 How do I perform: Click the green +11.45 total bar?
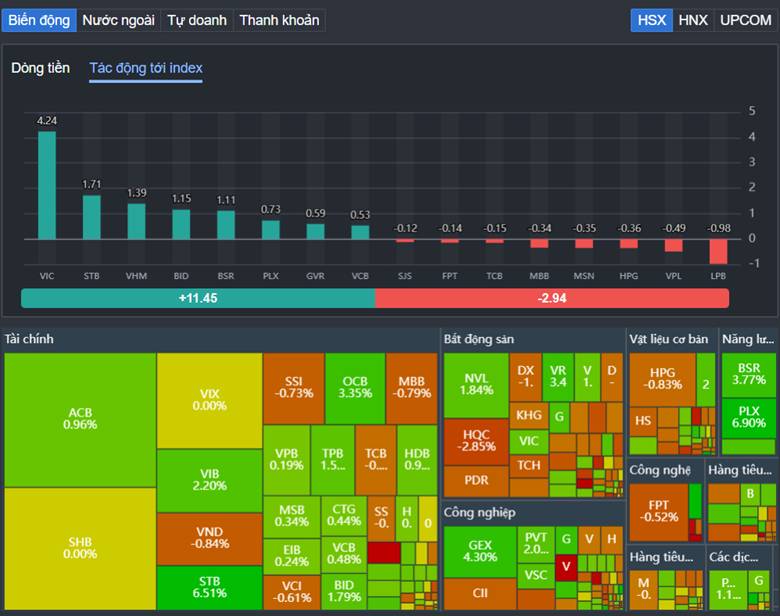198,299
